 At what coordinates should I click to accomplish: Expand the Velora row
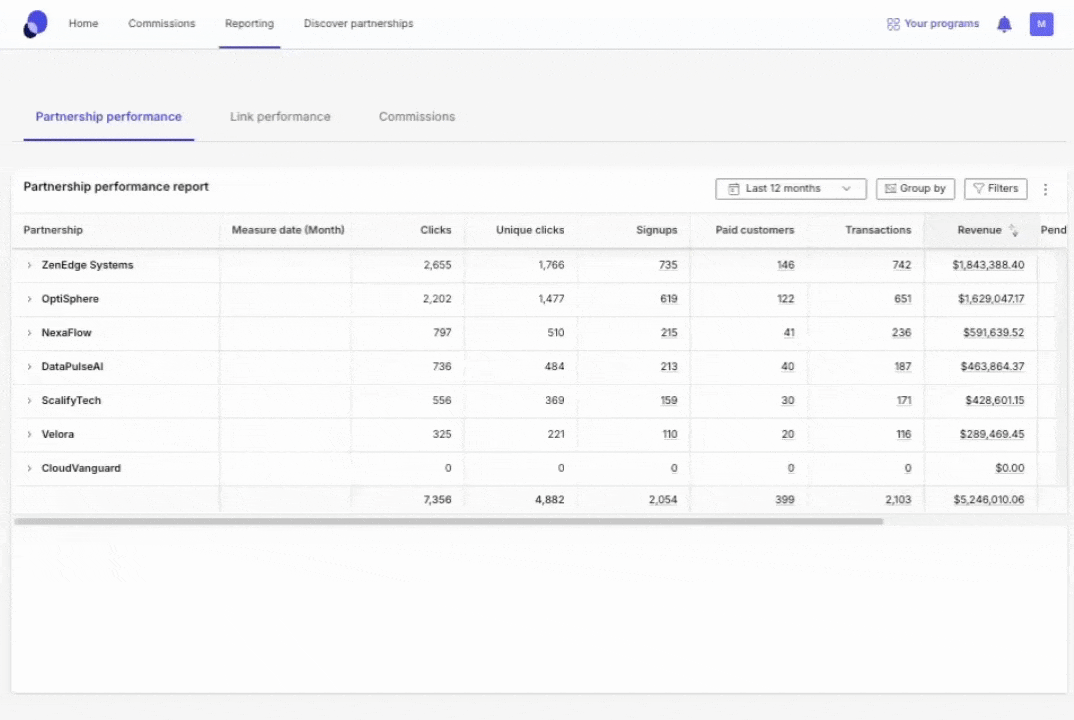(29, 434)
